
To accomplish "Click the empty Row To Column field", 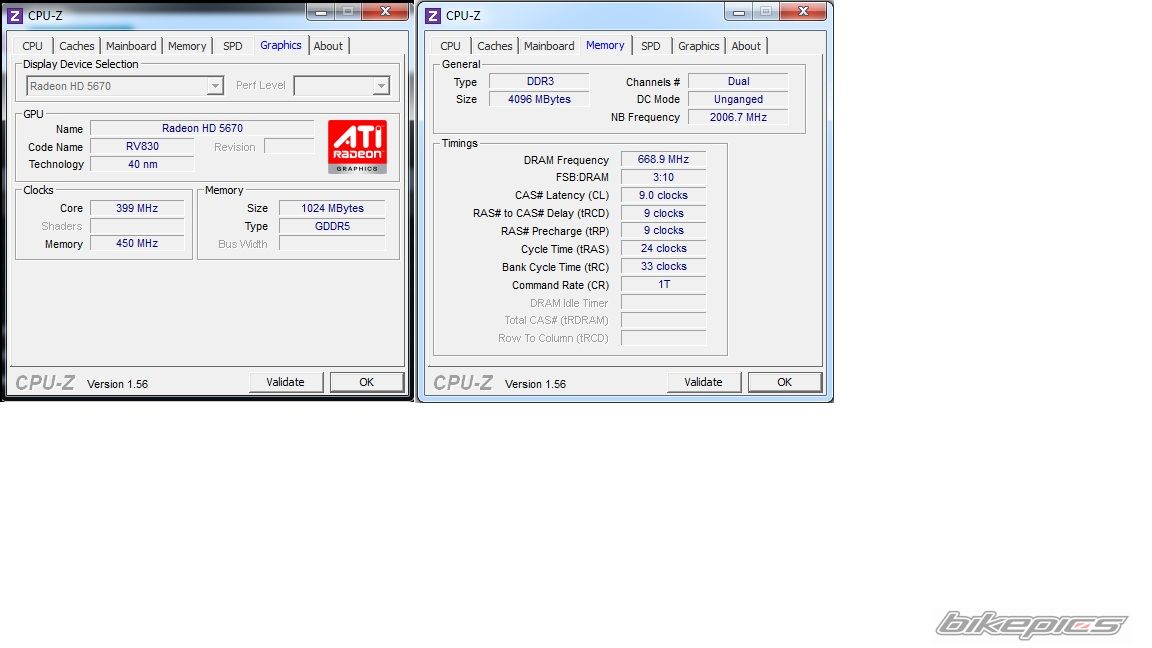I will (663, 338).
